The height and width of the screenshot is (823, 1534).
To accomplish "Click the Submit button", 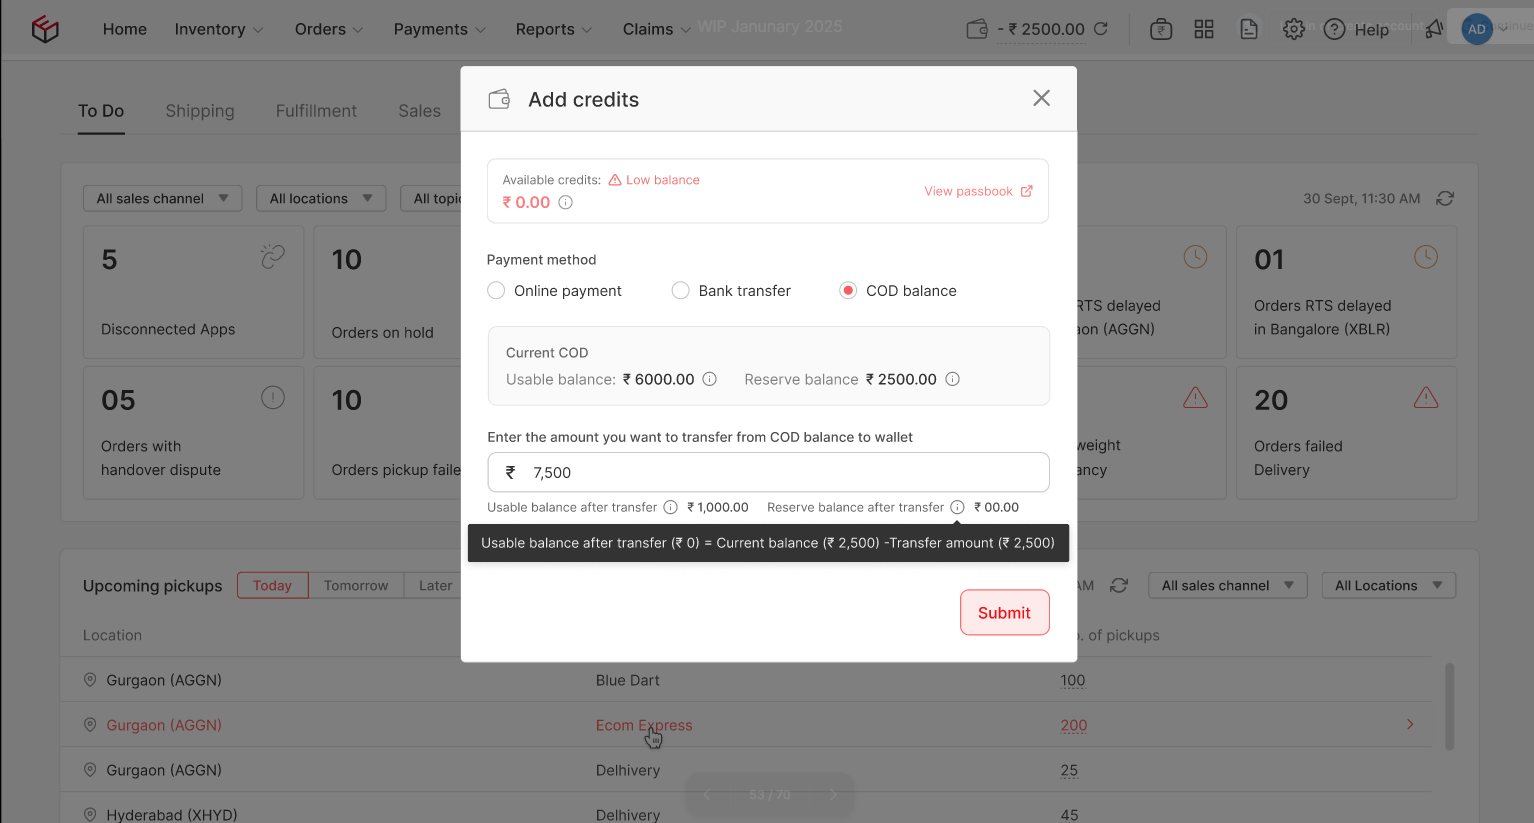I will [1004, 613].
